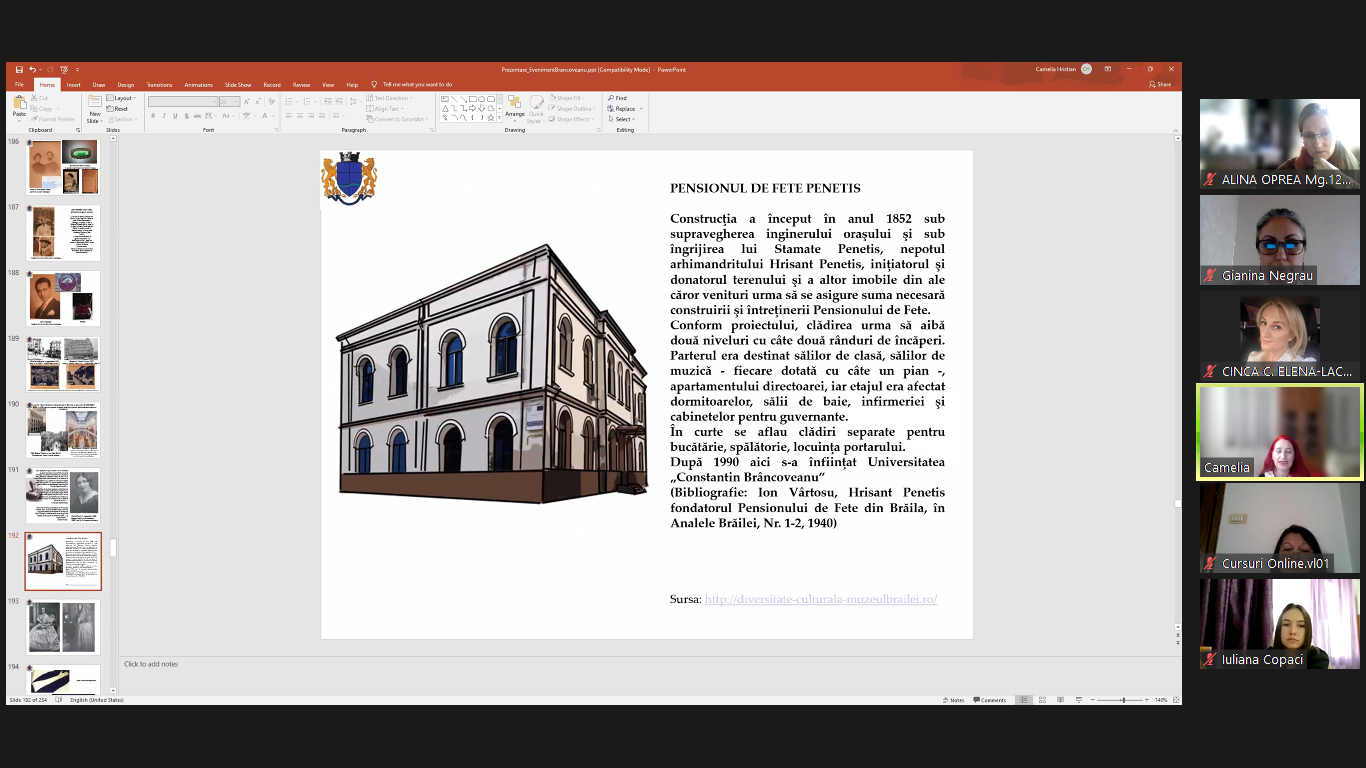Viewport: 1366px width, 768px height.
Task: Click the Undo arrow icon
Action: point(33,70)
